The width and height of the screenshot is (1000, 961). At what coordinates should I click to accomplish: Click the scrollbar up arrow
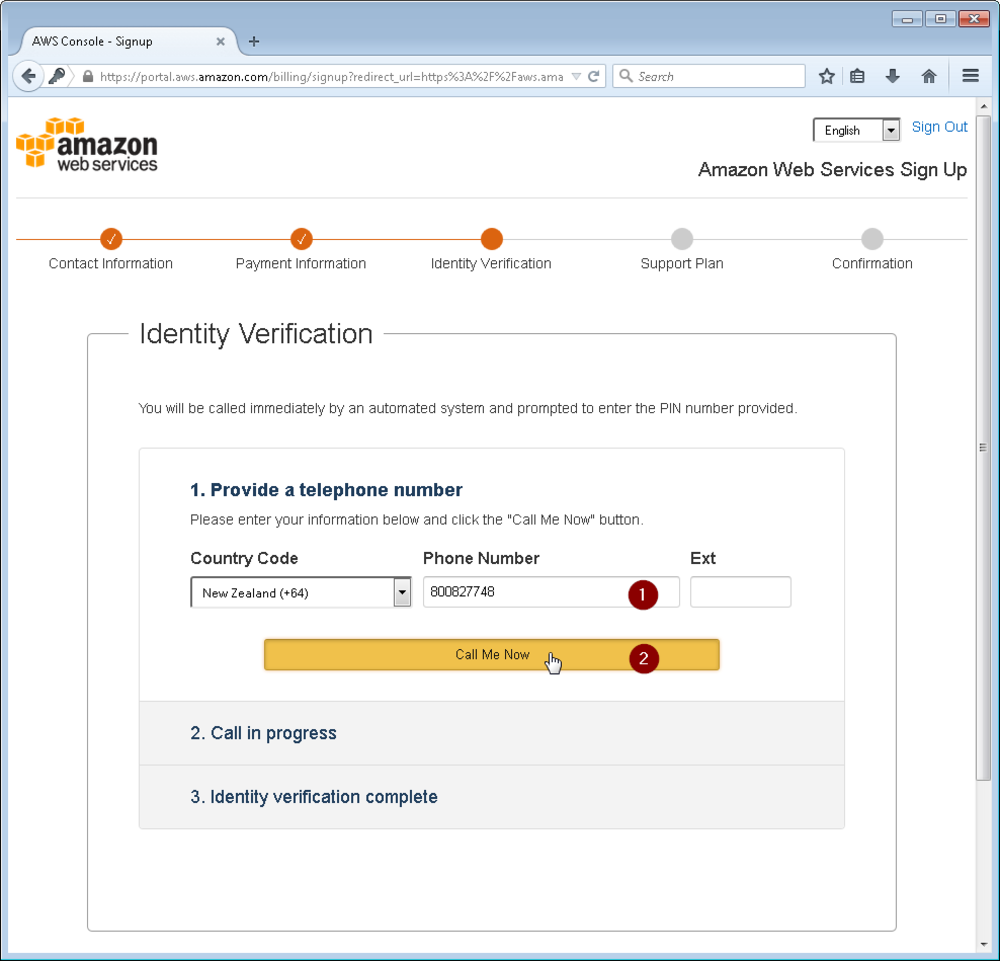(x=983, y=106)
